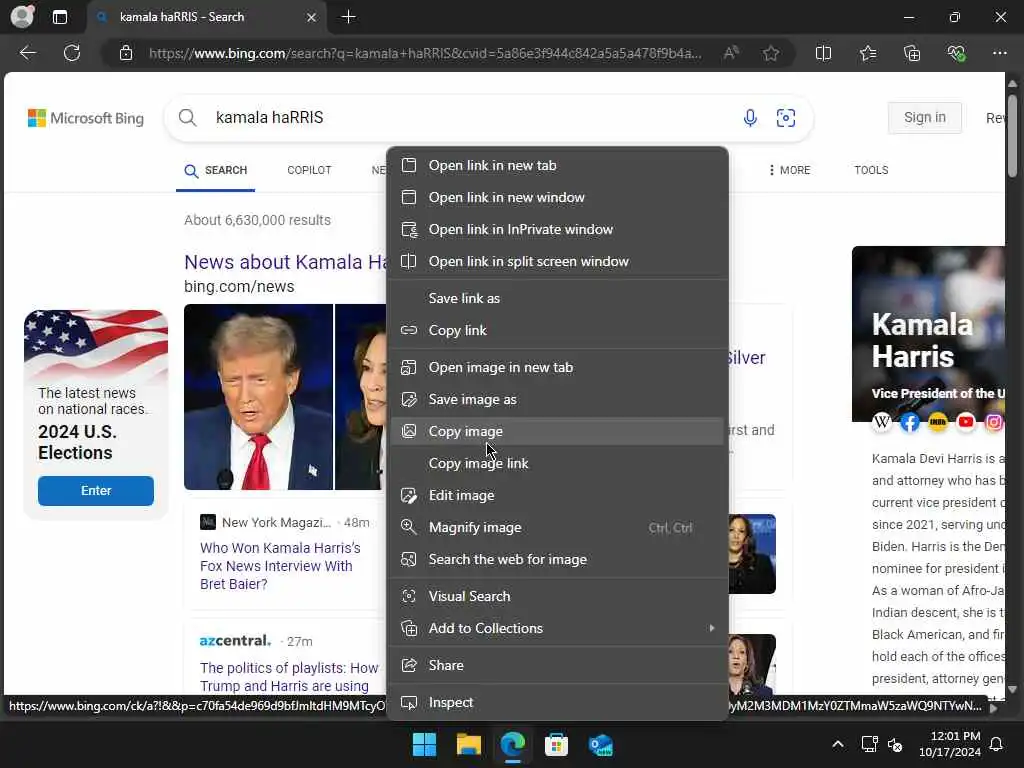Show hidden icons in the system tray
Image resolution: width=1024 pixels, height=768 pixels.
coord(838,744)
